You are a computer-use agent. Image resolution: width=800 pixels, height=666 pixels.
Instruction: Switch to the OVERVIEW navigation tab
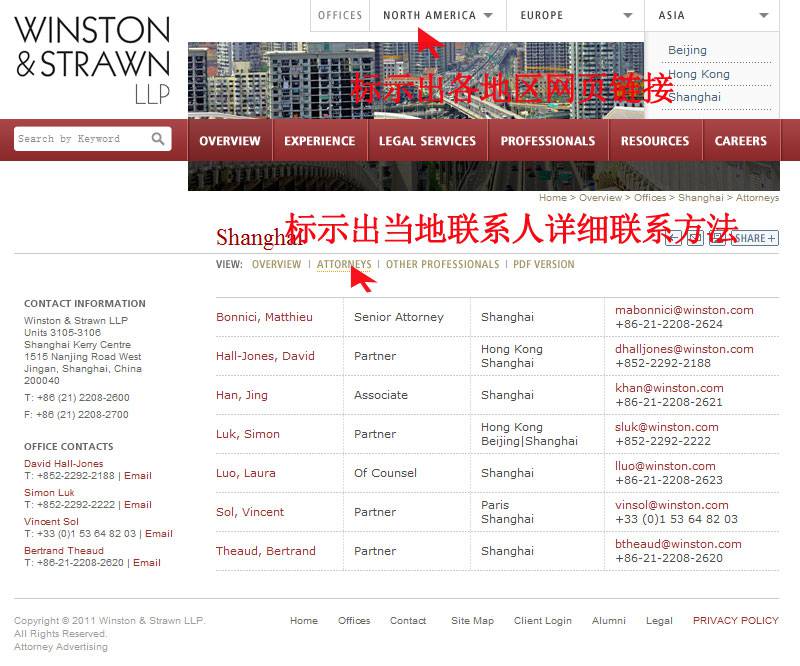coord(229,141)
